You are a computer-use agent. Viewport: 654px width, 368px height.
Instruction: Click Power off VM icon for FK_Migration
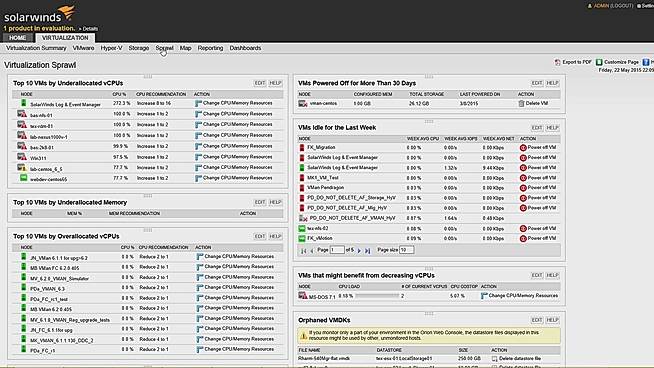click(523, 148)
